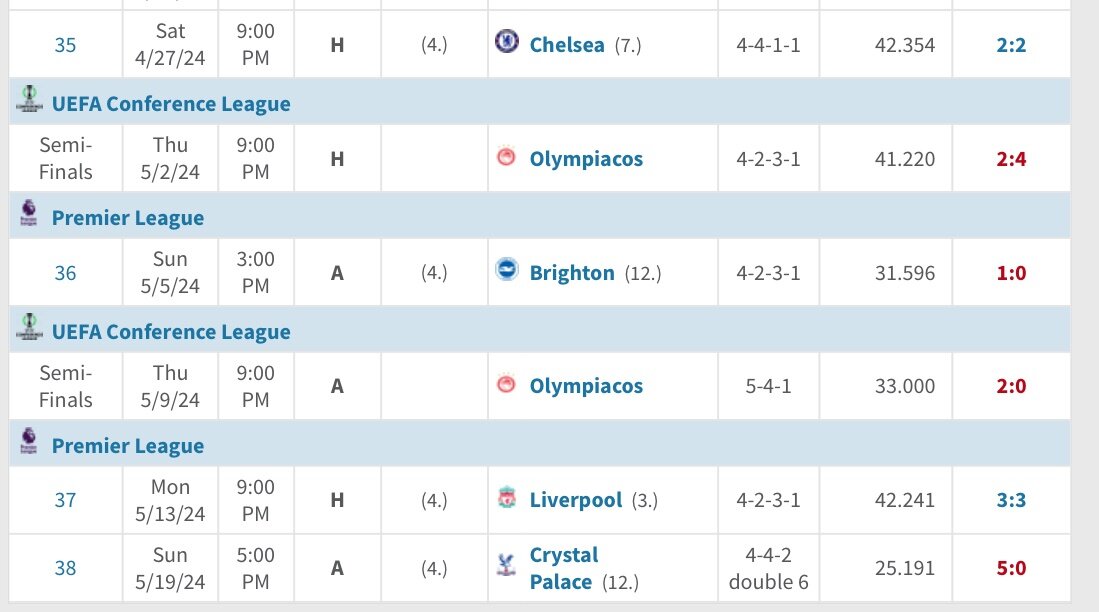The image size is (1099, 612).
Task: Click the second UEFA Conference League trophy icon
Action: click(x=29, y=327)
